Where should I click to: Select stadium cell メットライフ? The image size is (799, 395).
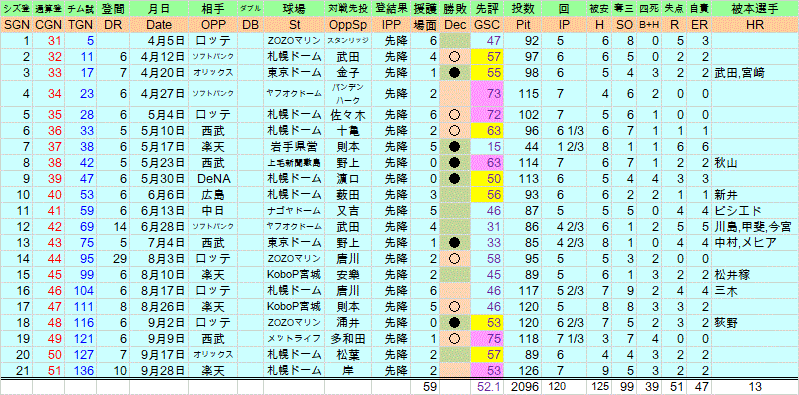coord(294,338)
